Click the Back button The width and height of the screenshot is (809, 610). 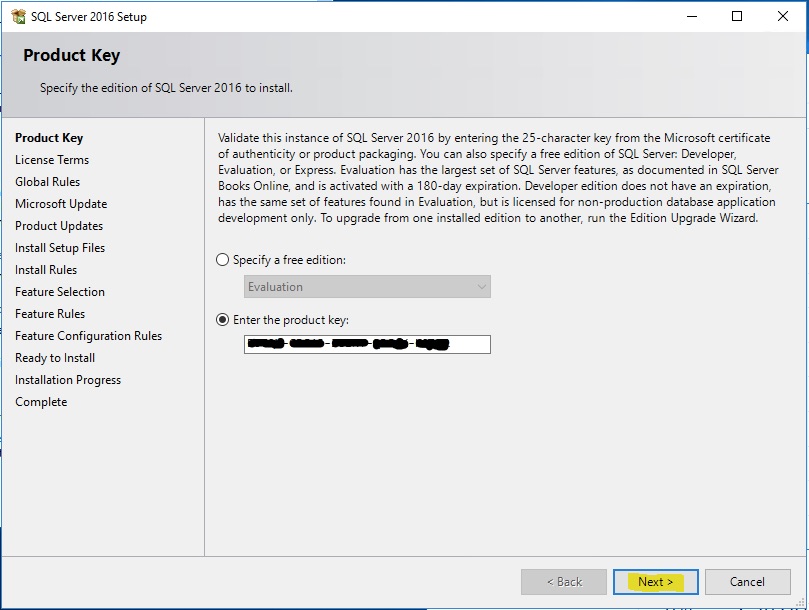tap(563, 582)
